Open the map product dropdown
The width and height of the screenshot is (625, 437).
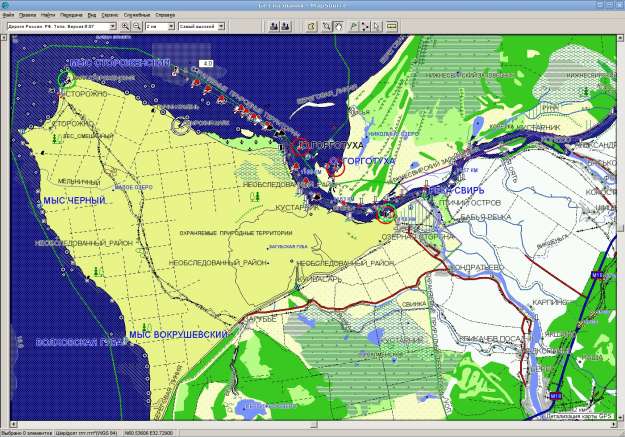point(114,26)
